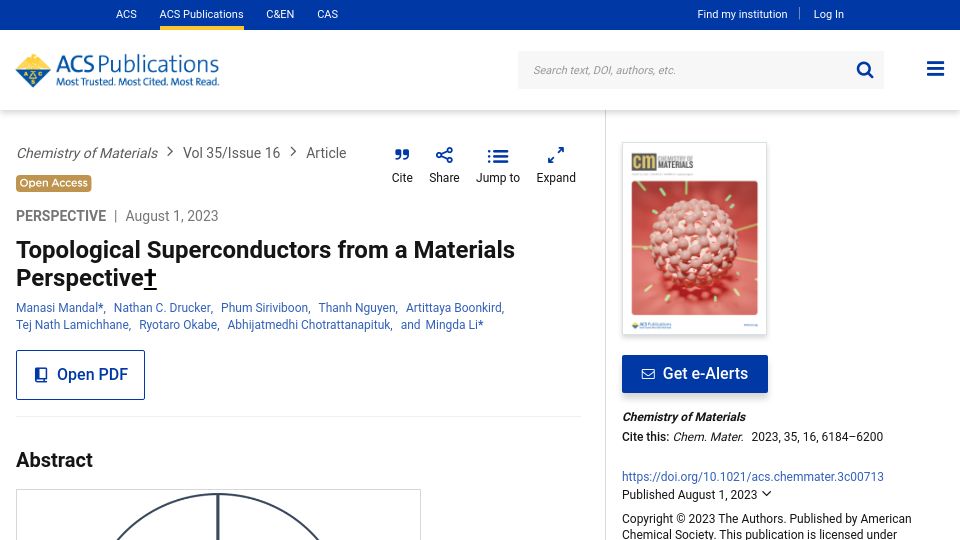
Task: Click the Expand arrows icon
Action: pyautogui.click(x=556, y=155)
